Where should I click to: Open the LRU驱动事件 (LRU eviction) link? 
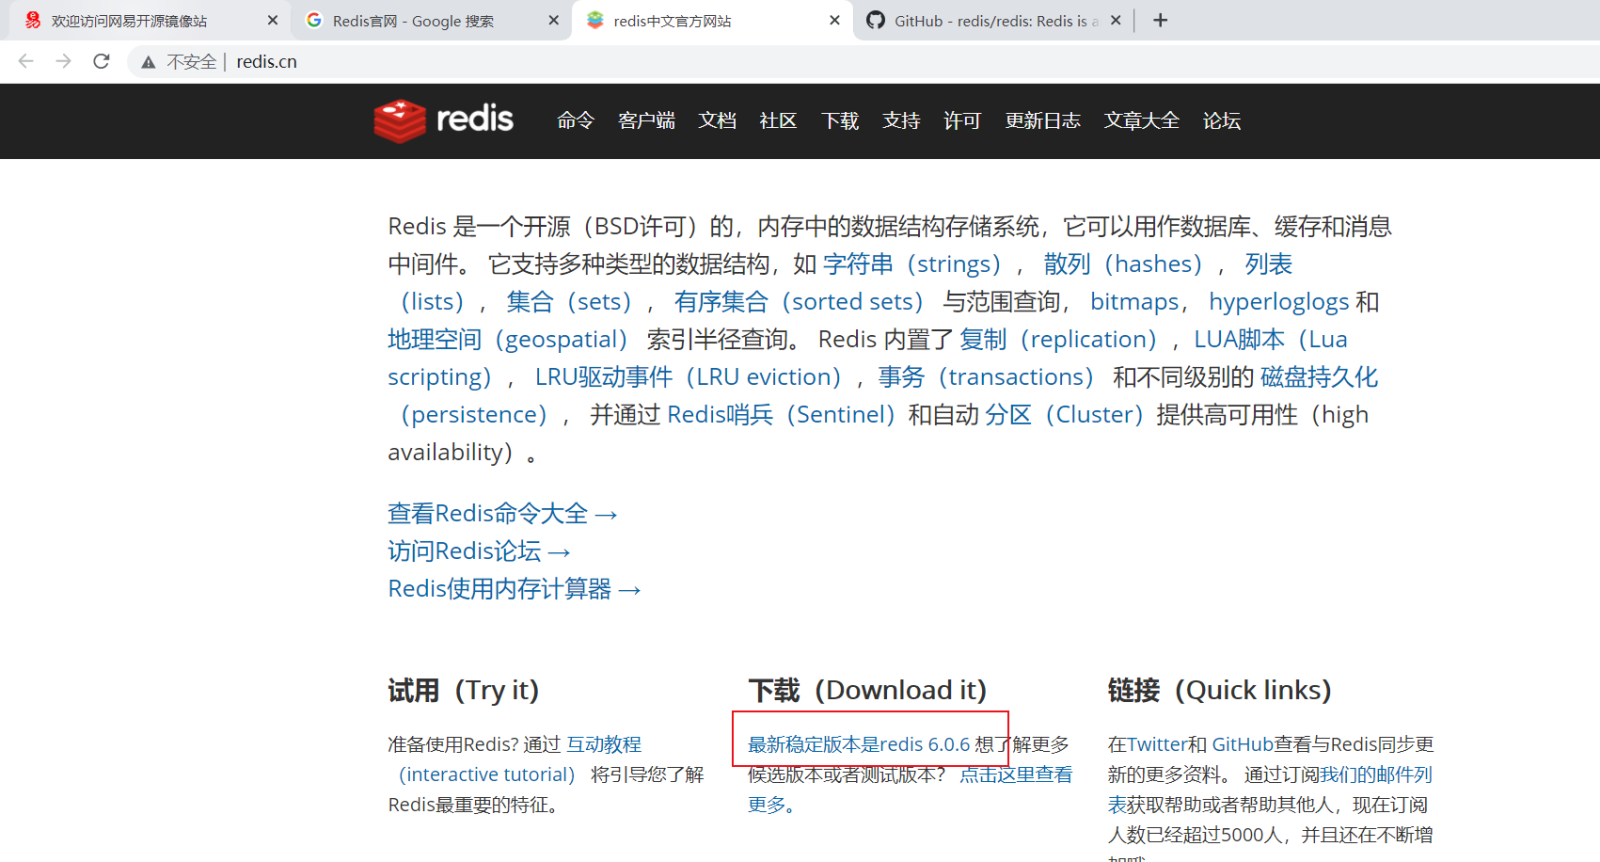[688, 377]
